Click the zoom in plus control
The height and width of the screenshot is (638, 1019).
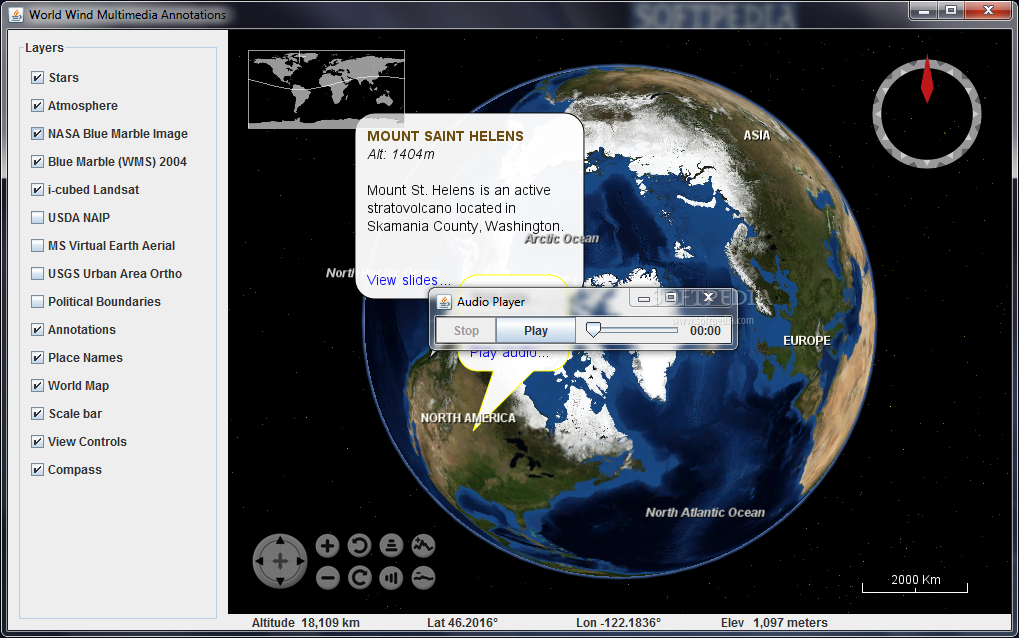click(x=328, y=546)
